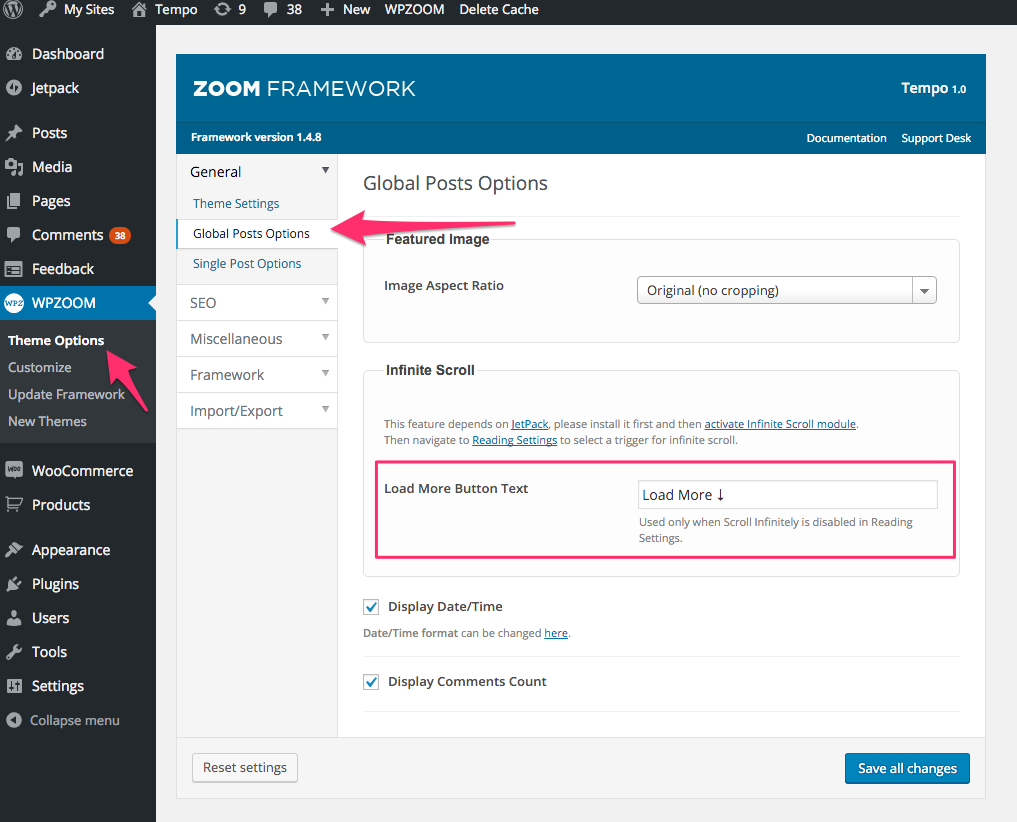Open My Sites key icon
Screen dimensions: 1017x822
pyautogui.click(x=47, y=10)
